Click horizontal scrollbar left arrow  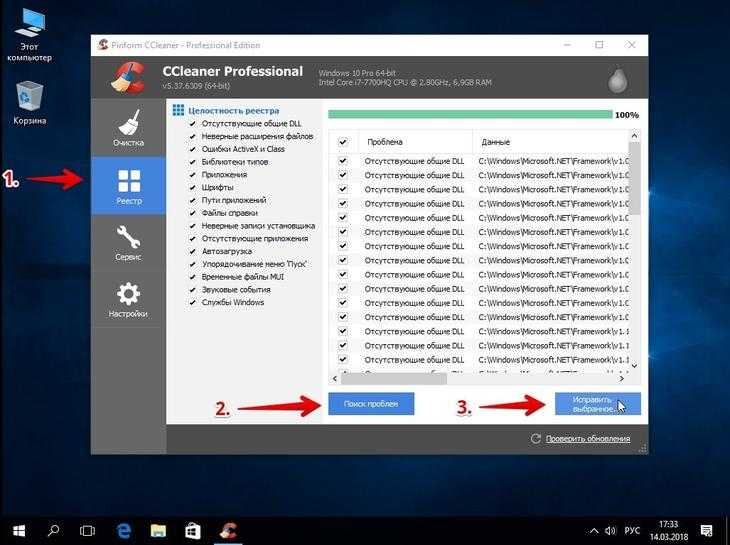click(x=334, y=379)
